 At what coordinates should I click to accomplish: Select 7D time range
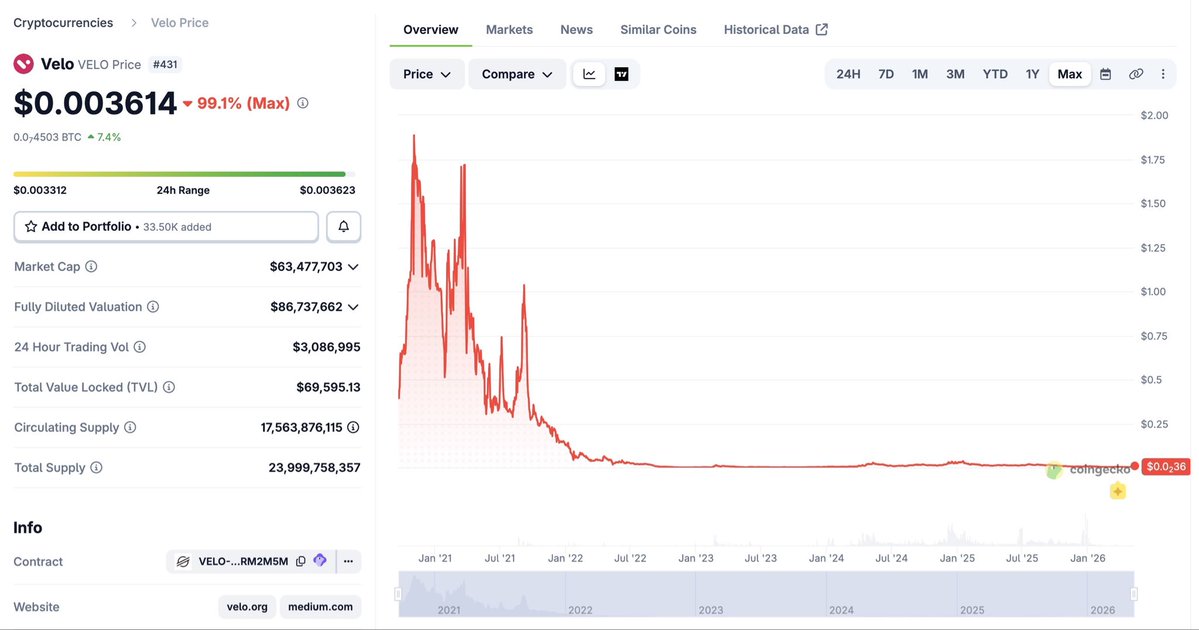(885, 74)
